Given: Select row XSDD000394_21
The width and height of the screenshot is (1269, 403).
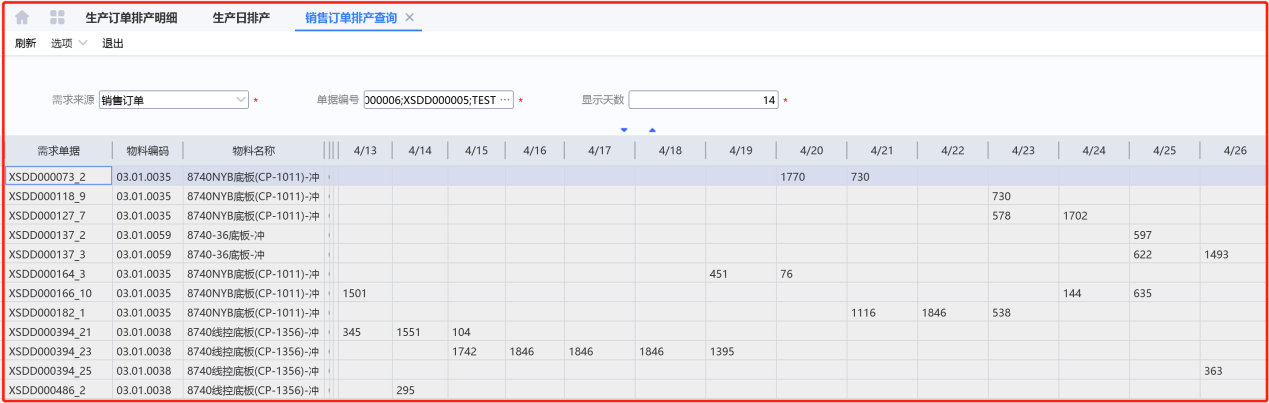Looking at the screenshot, I should pos(636,331).
